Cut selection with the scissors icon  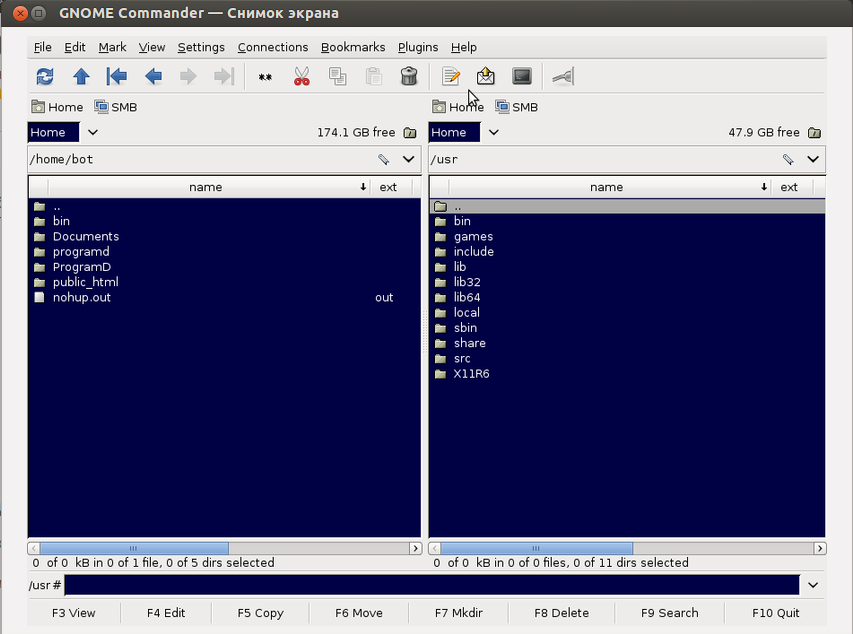(x=301, y=76)
